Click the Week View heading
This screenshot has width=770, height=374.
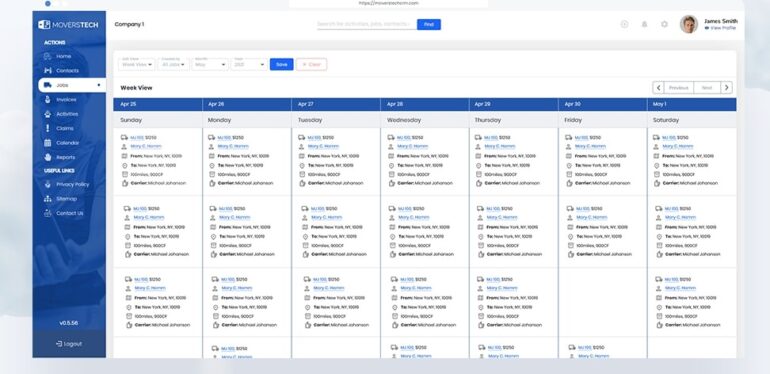(x=137, y=88)
